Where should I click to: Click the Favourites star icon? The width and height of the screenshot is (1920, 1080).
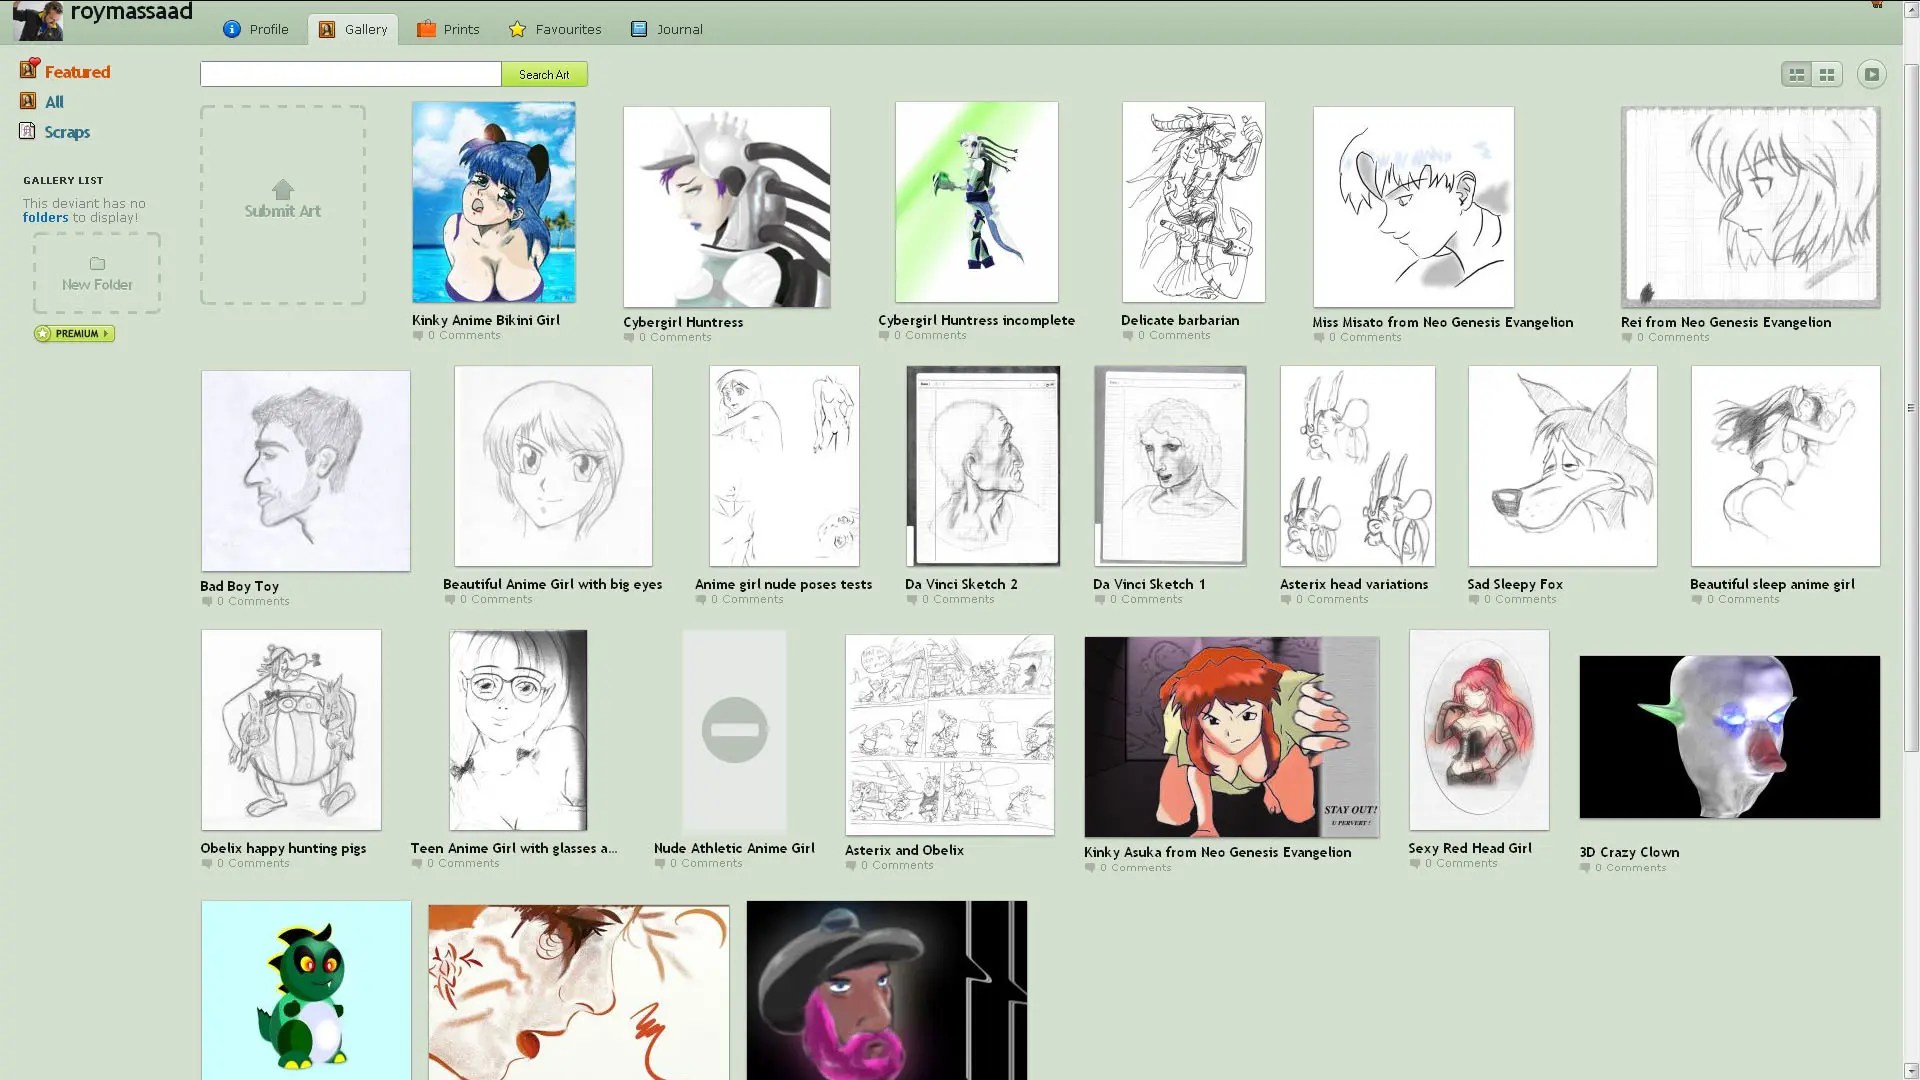pos(517,29)
